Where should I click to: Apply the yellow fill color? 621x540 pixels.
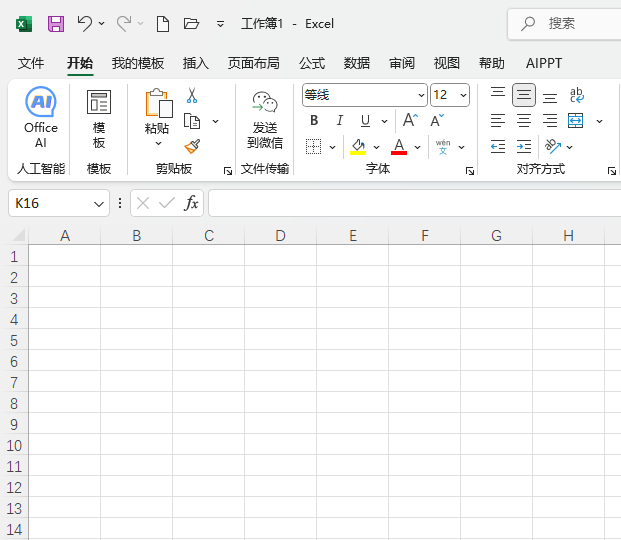(x=358, y=147)
